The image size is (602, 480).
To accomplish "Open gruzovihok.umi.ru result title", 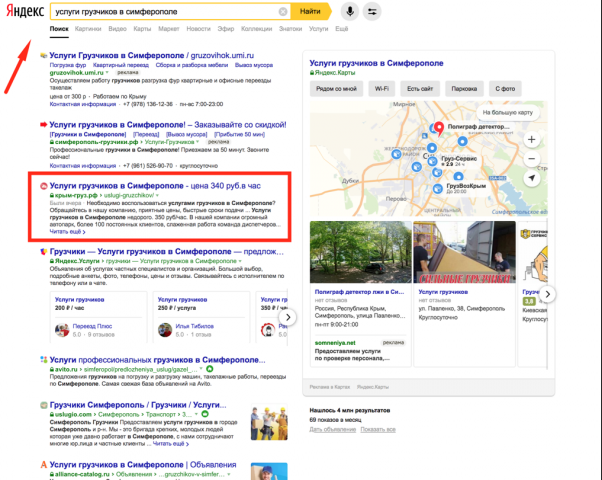I will point(152,55).
